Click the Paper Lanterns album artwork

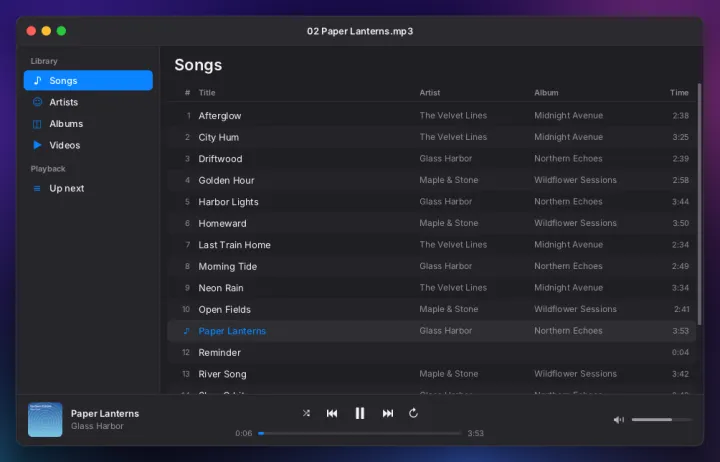click(45, 420)
